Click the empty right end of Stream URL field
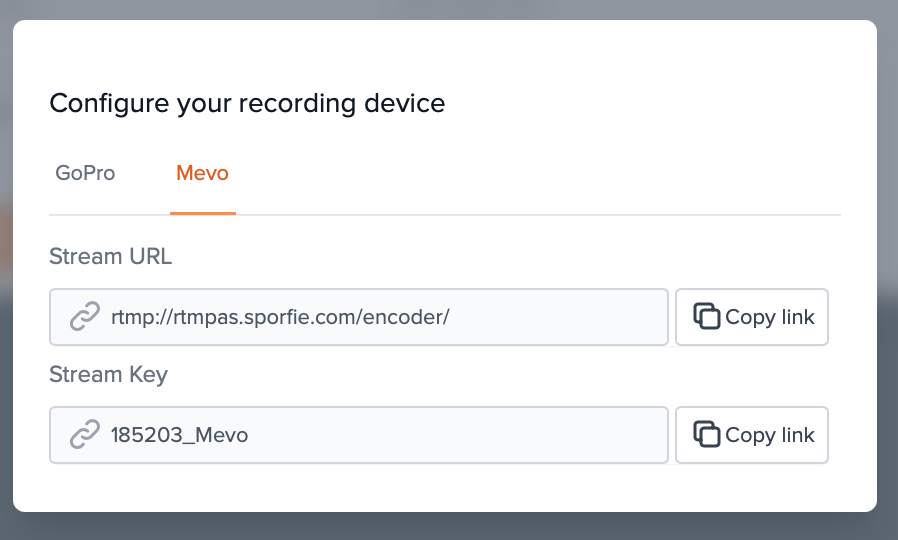Image resolution: width=898 pixels, height=540 pixels. point(600,317)
